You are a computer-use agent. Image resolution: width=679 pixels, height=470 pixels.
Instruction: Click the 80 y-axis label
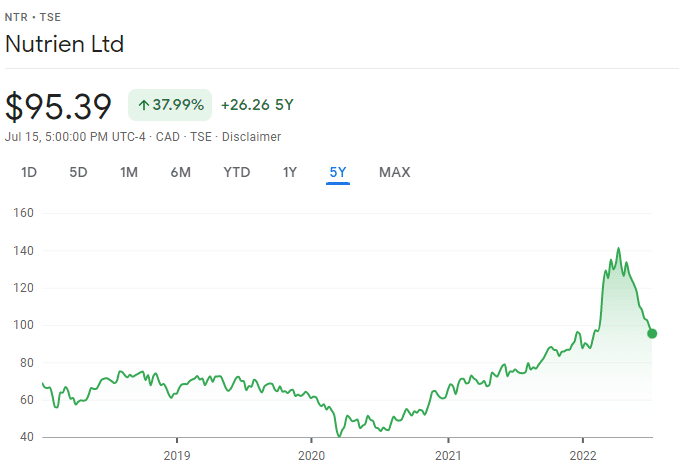click(x=26, y=363)
